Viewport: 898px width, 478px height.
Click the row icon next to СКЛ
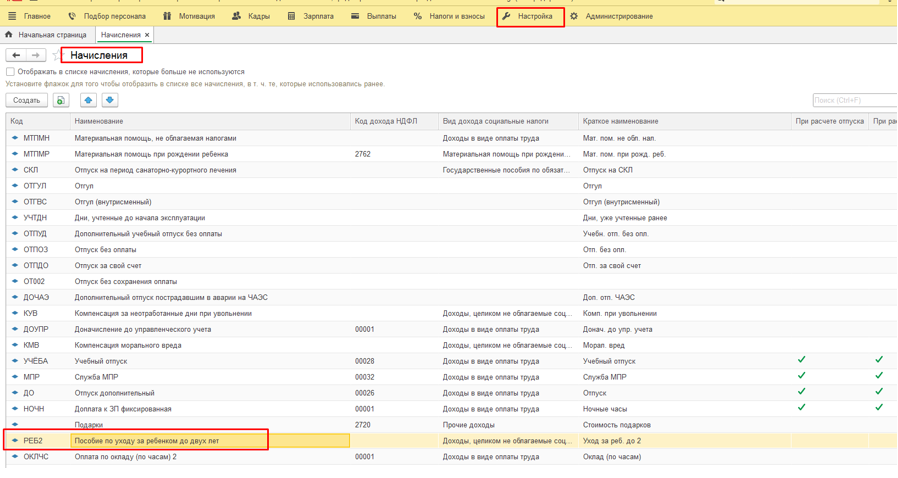15,170
